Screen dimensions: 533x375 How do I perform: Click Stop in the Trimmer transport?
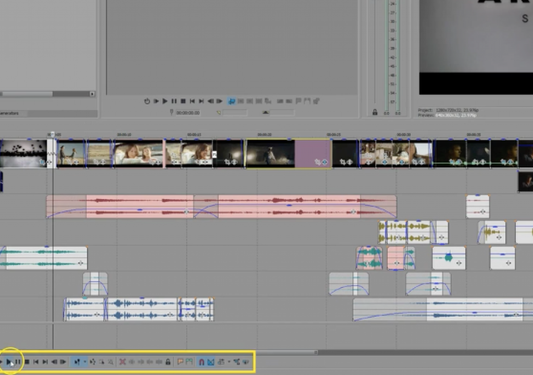tap(183, 101)
